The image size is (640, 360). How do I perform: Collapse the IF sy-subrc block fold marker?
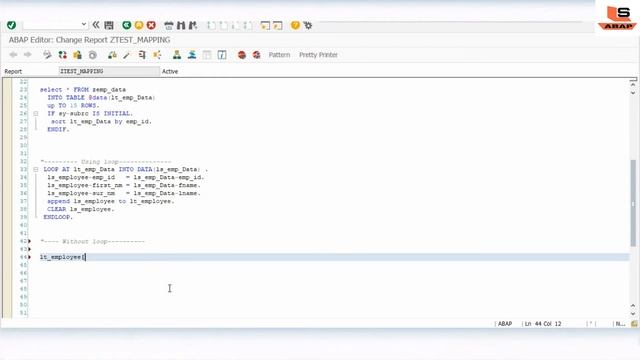pos(36,113)
